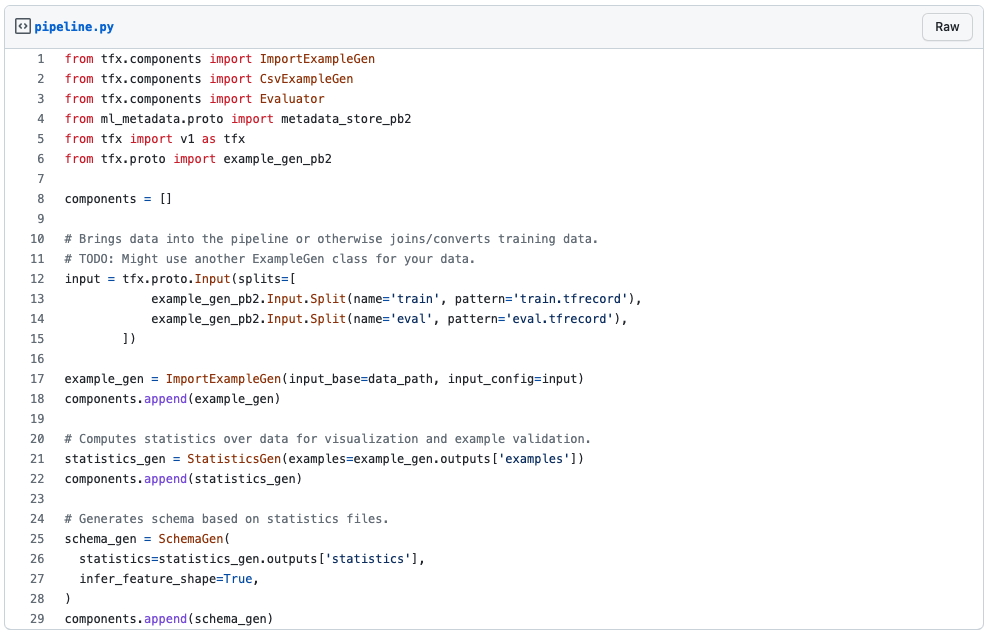Click line number 17
989x632 pixels.
point(38,379)
